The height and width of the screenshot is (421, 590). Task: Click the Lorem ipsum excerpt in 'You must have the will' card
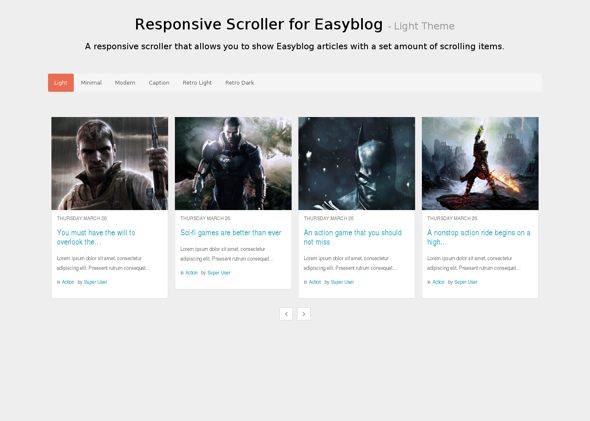pyautogui.click(x=103, y=263)
